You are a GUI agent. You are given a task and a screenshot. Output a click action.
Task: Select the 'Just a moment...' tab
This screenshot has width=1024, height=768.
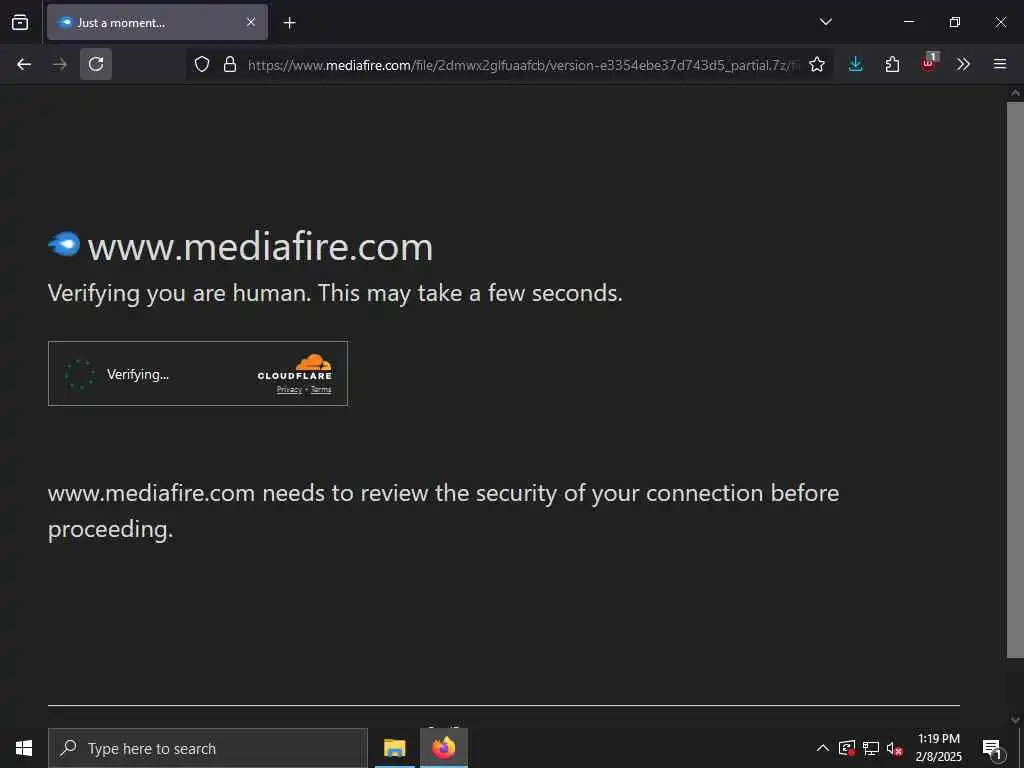(157, 22)
